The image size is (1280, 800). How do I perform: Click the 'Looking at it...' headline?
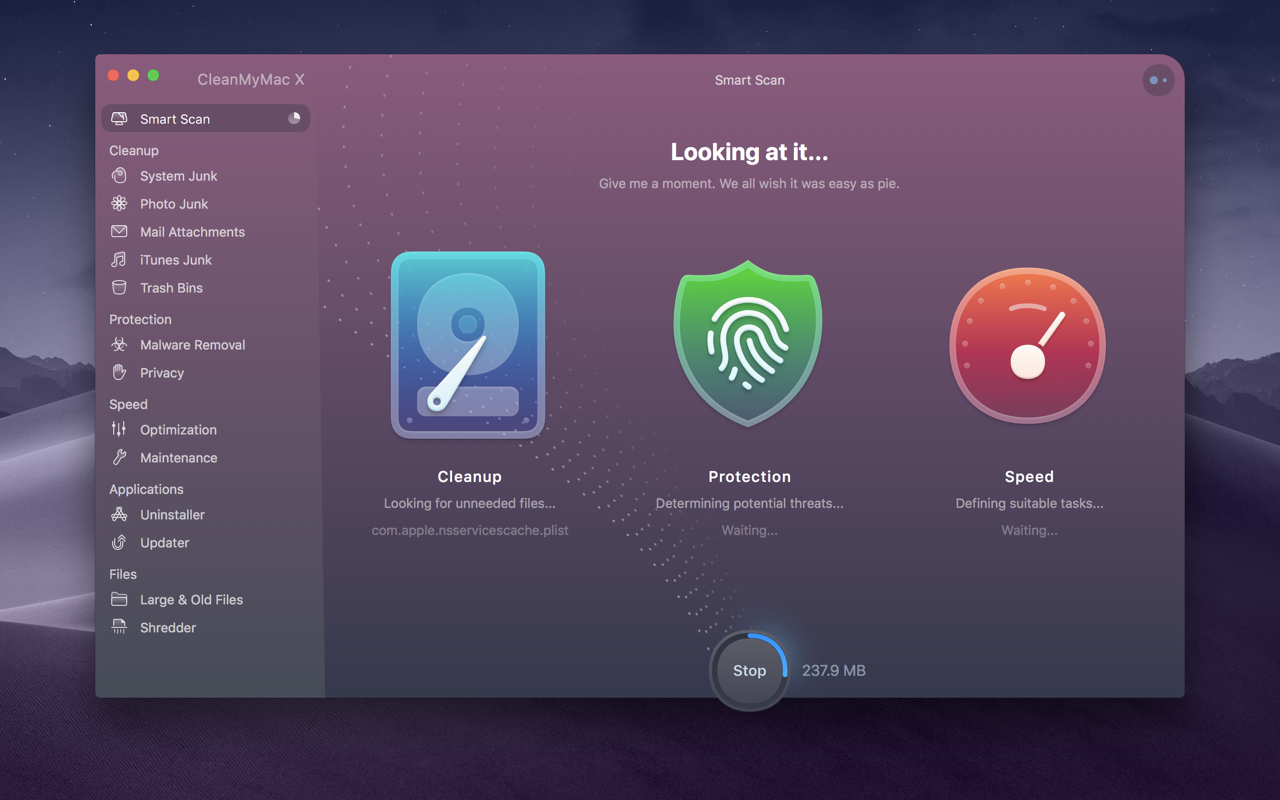(749, 152)
